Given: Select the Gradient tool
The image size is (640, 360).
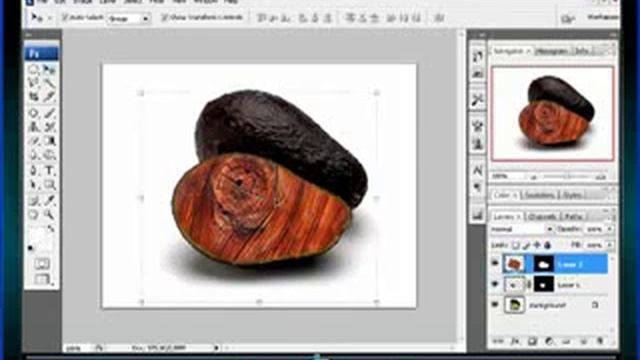Looking at the screenshot, I should [50, 141].
